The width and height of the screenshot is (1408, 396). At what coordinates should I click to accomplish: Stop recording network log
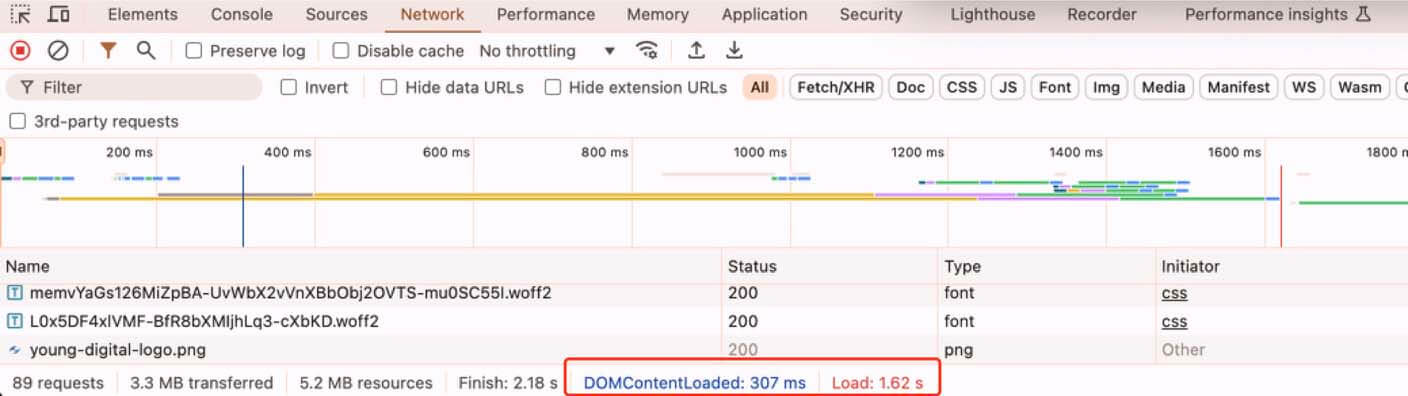coord(20,50)
